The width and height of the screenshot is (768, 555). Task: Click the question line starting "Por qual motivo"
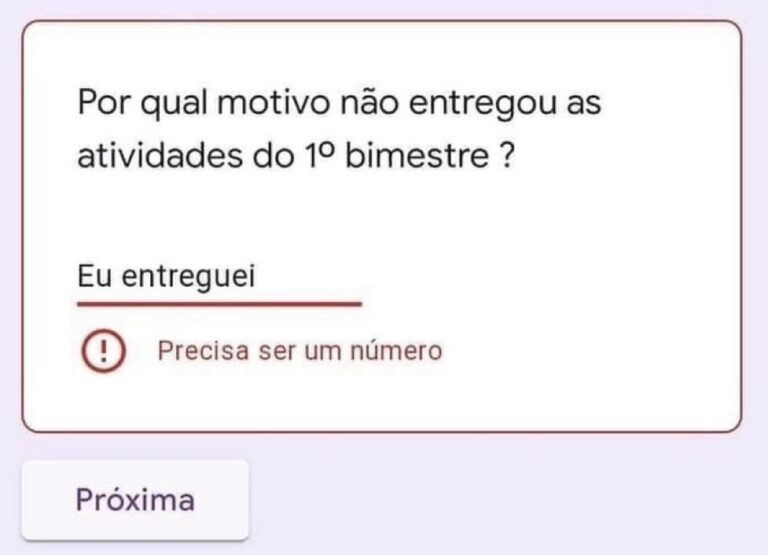(x=339, y=103)
